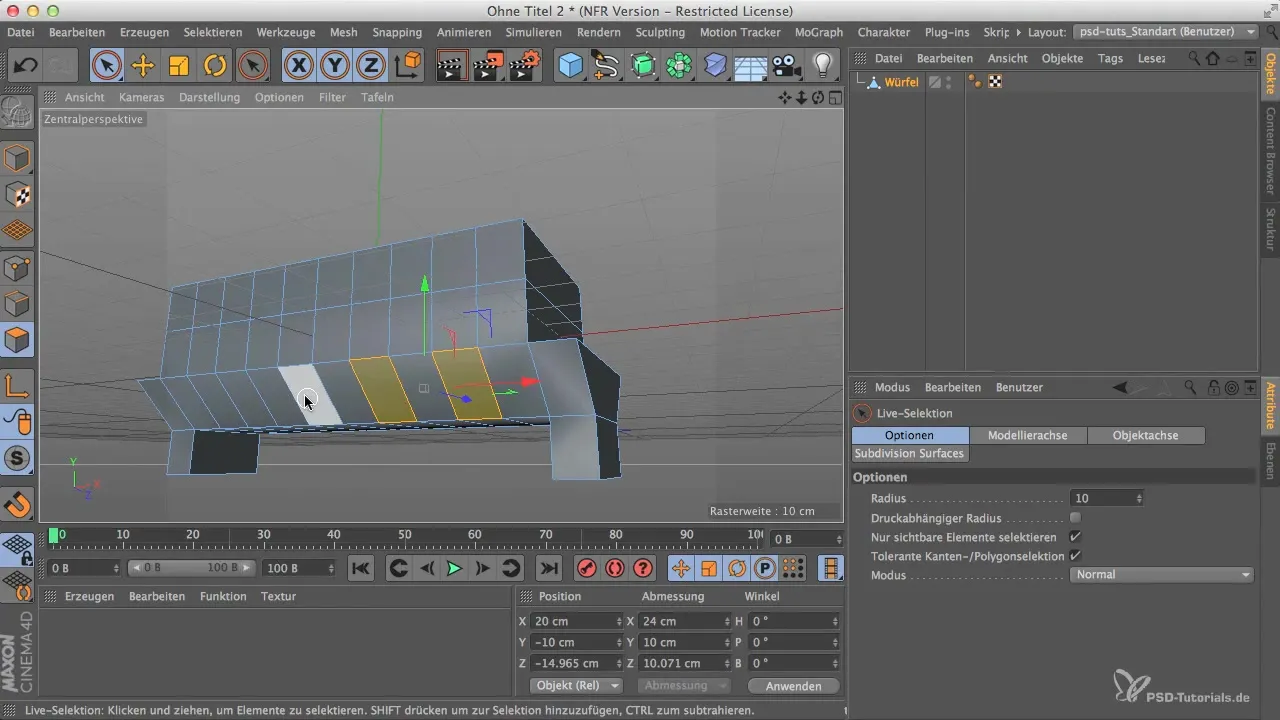Click the Optionen tab button
The height and width of the screenshot is (720, 1280).
coord(909,435)
